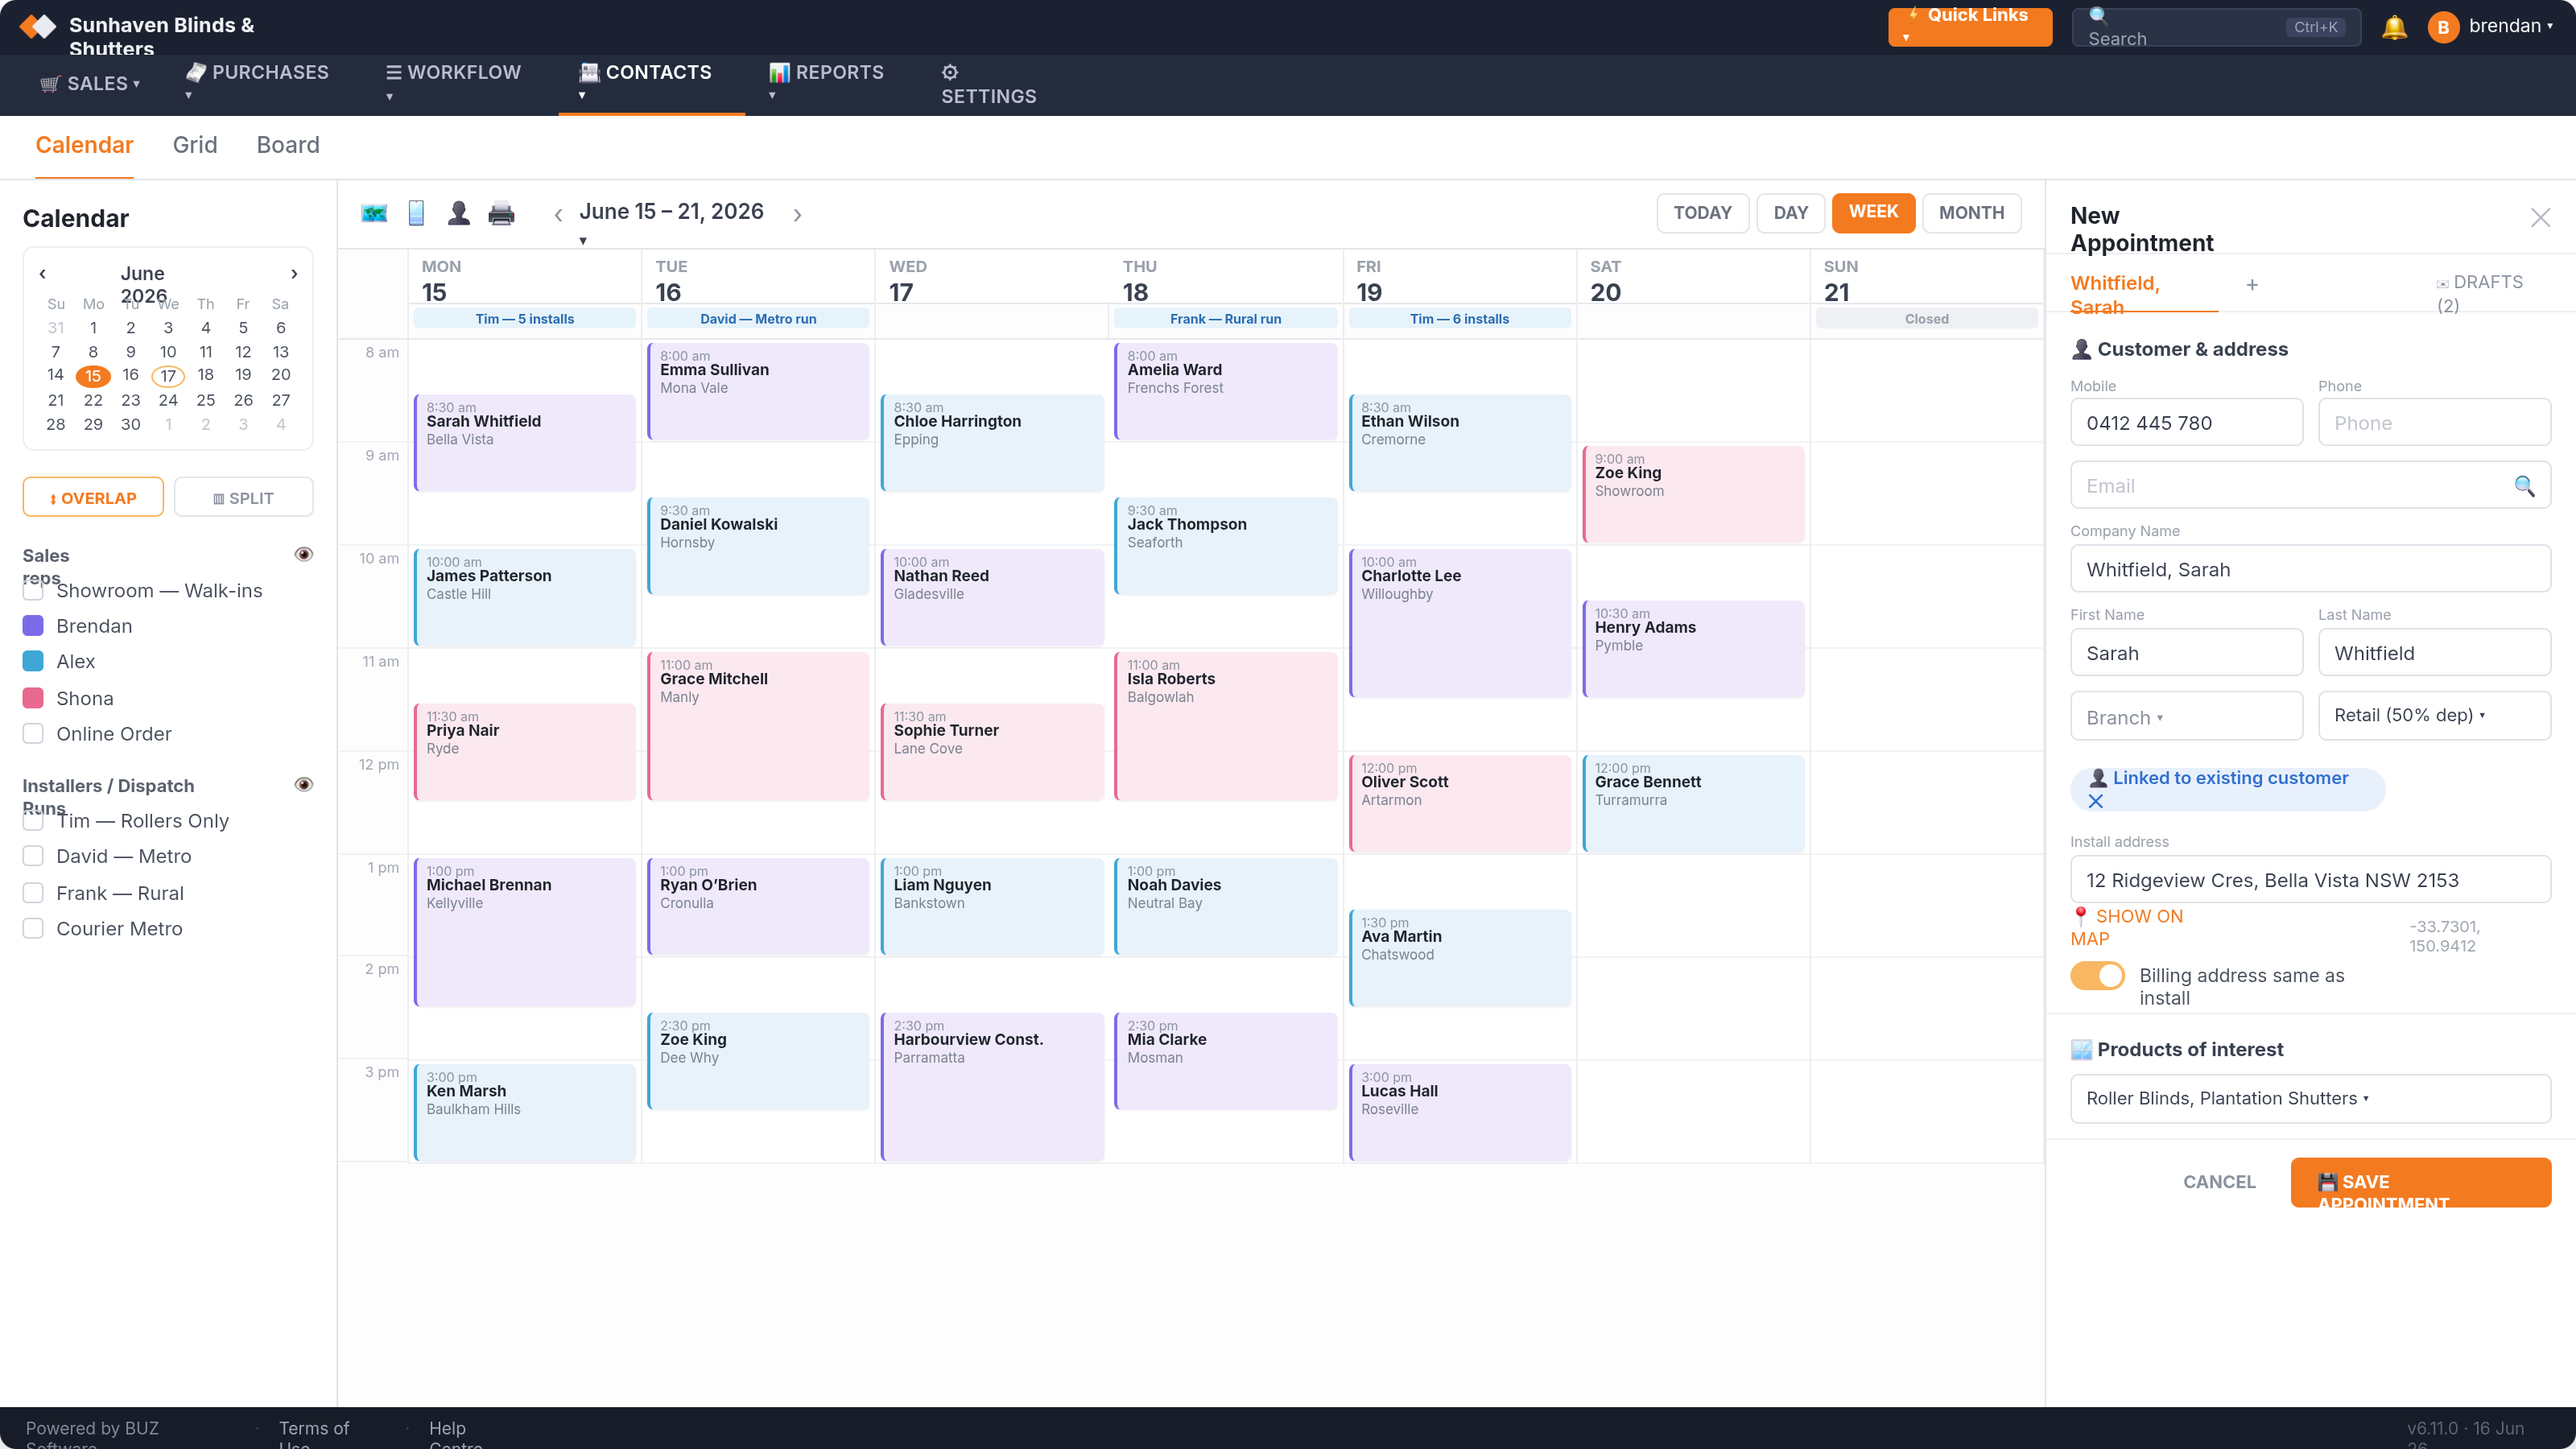Open Sarah Whitfield 8:30 am appointment
The height and width of the screenshot is (1449, 2576).
(524, 442)
